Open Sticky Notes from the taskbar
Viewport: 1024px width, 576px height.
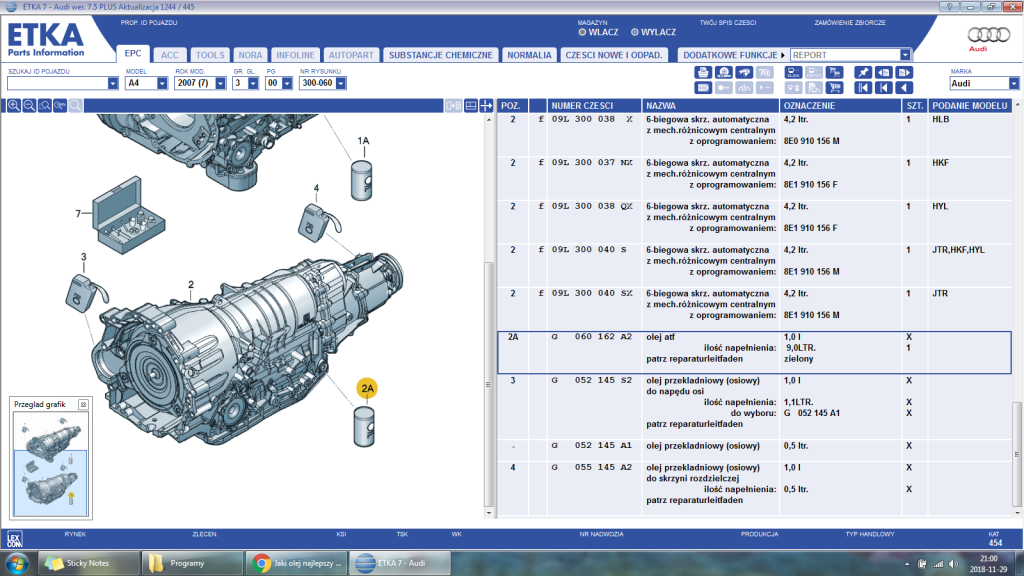tap(89, 563)
